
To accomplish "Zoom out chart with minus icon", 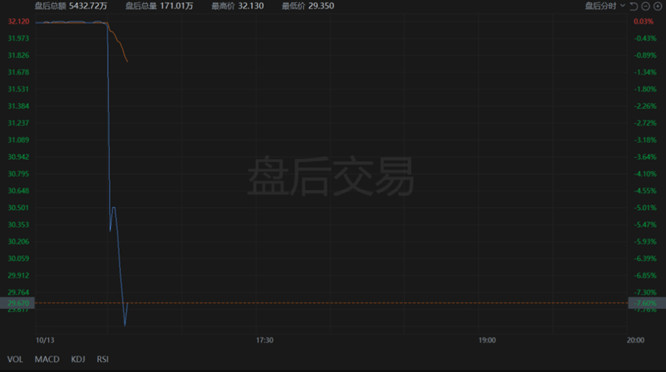I will 646,6.
